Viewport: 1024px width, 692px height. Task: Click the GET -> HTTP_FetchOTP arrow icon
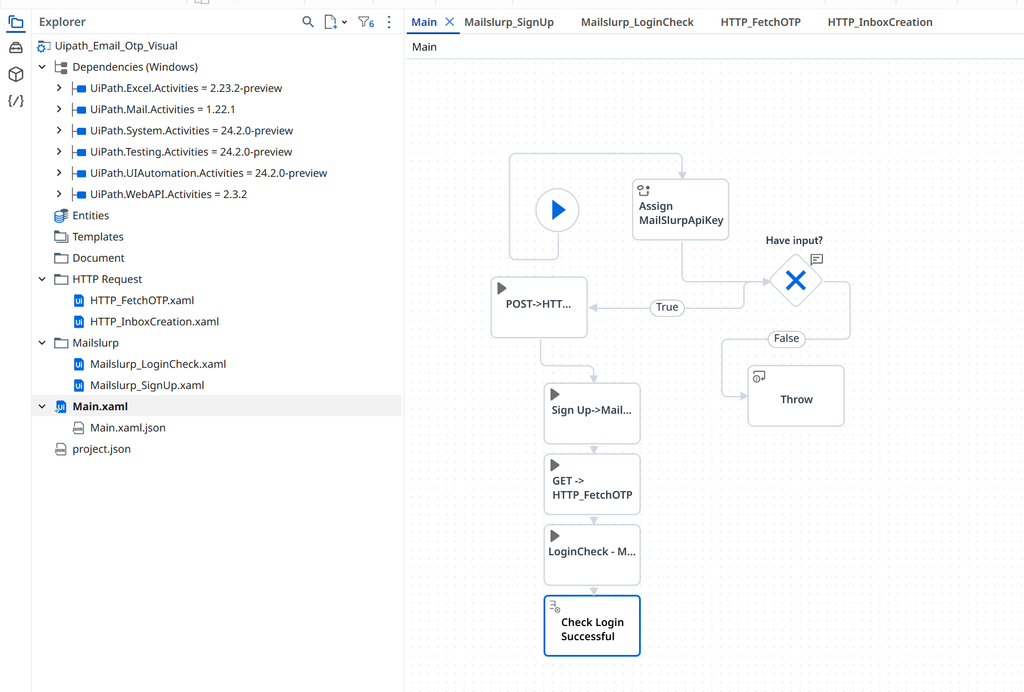coord(554,465)
